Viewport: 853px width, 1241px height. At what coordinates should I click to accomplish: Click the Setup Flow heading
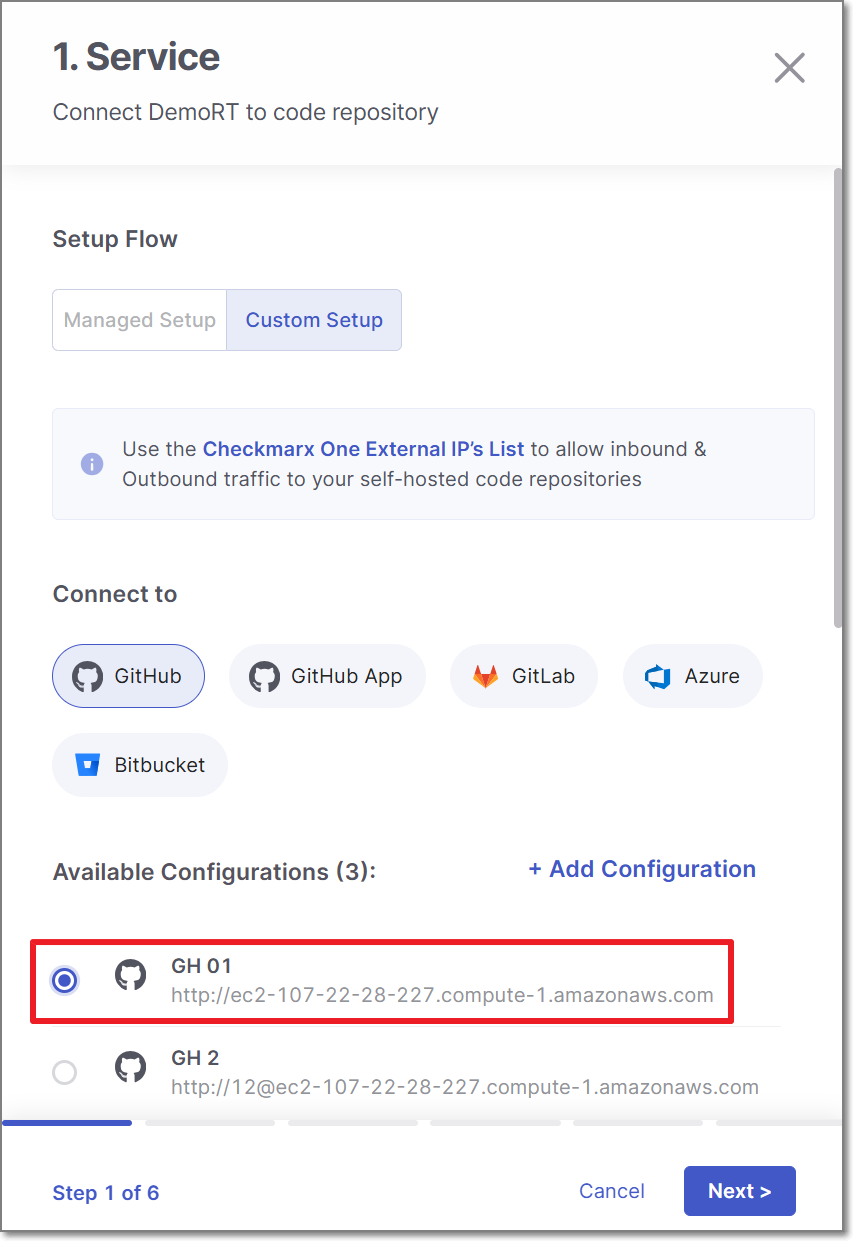pyautogui.click(x=115, y=239)
